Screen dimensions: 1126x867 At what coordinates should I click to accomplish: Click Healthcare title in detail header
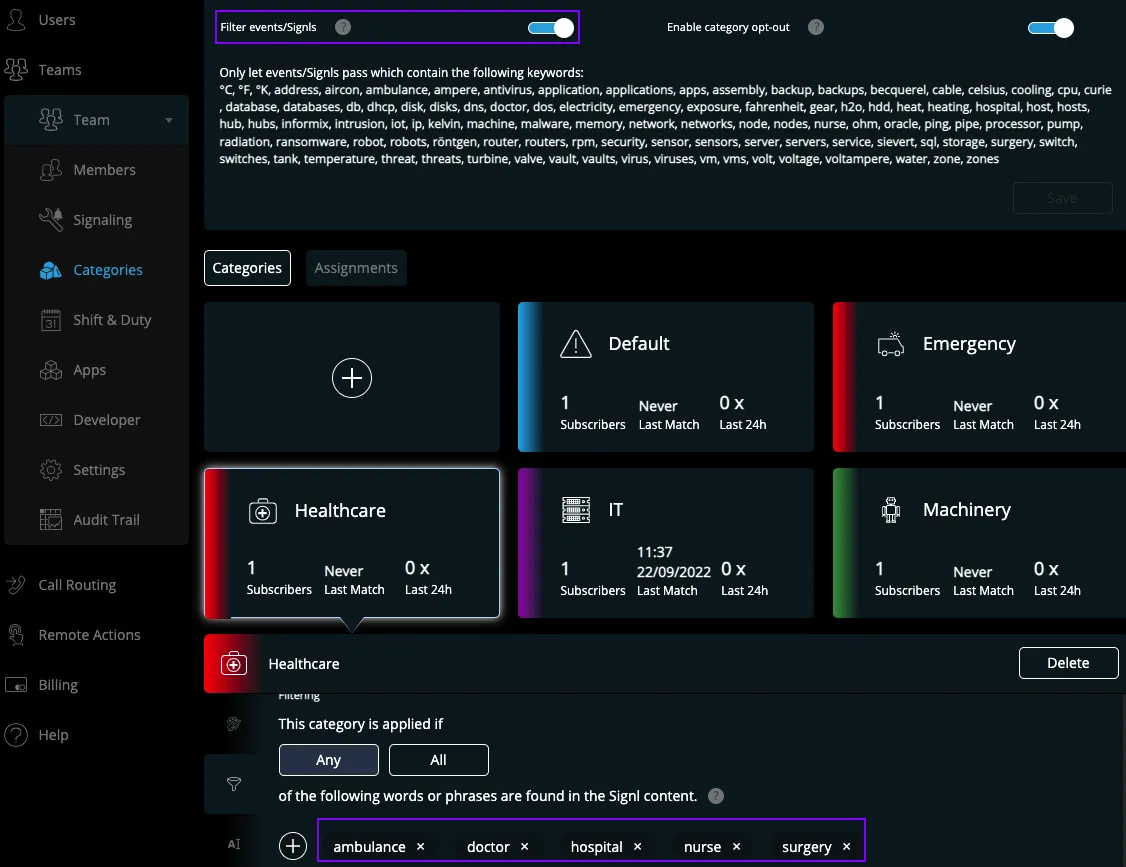[x=304, y=664]
